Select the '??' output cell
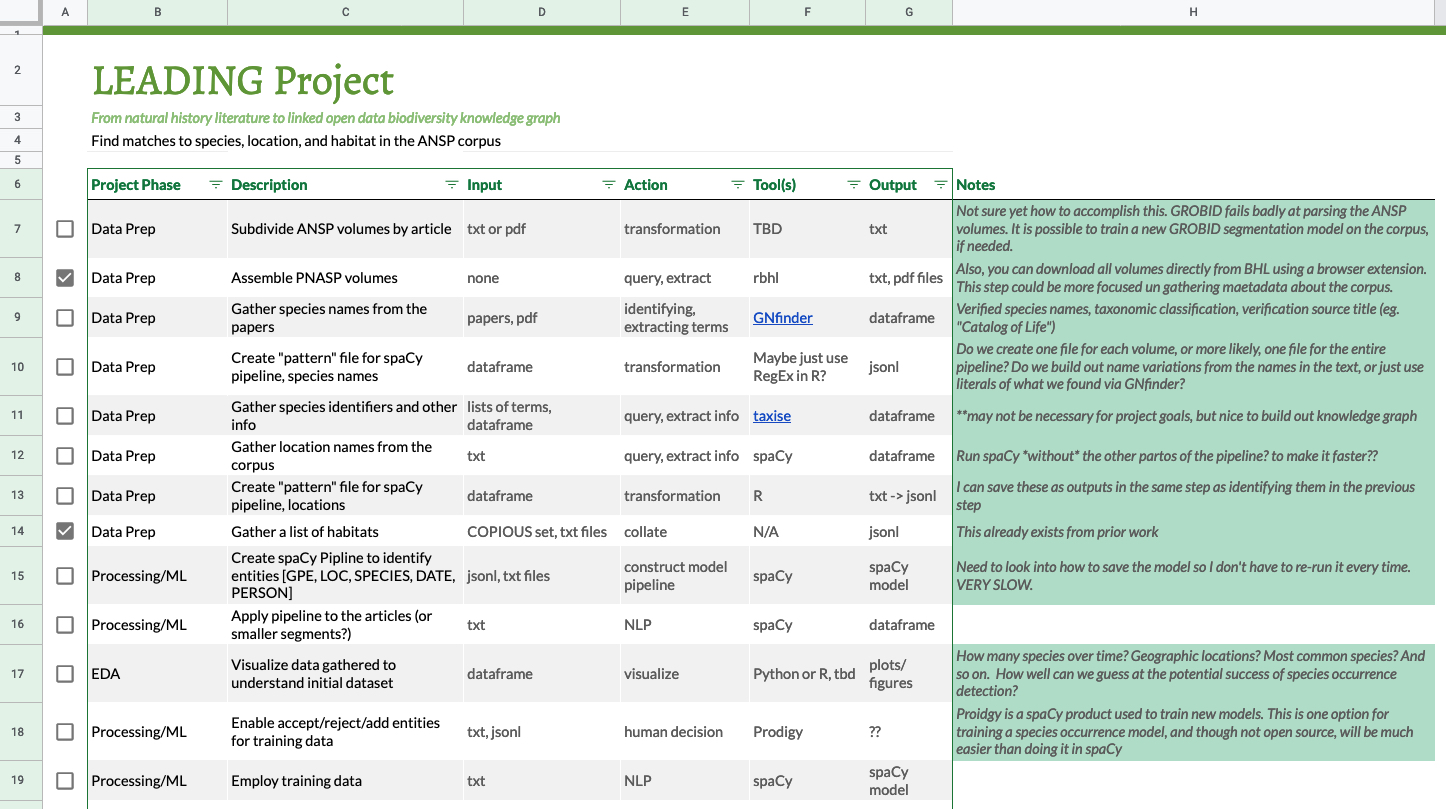1446x809 pixels. [x=909, y=732]
